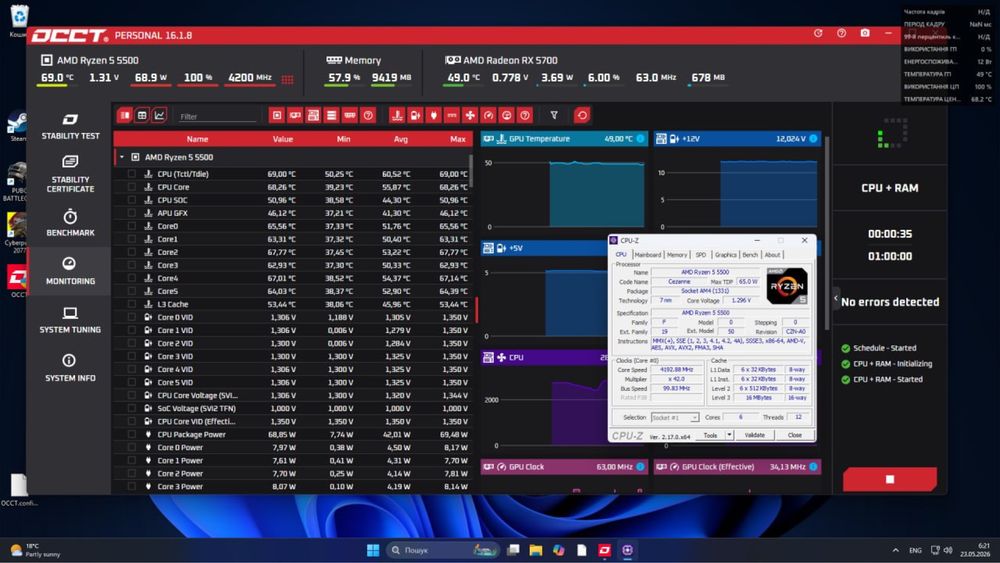The height and width of the screenshot is (563, 1000).
Task: Click the graphs panel vertical scrollbar
Action: [x=827, y=233]
